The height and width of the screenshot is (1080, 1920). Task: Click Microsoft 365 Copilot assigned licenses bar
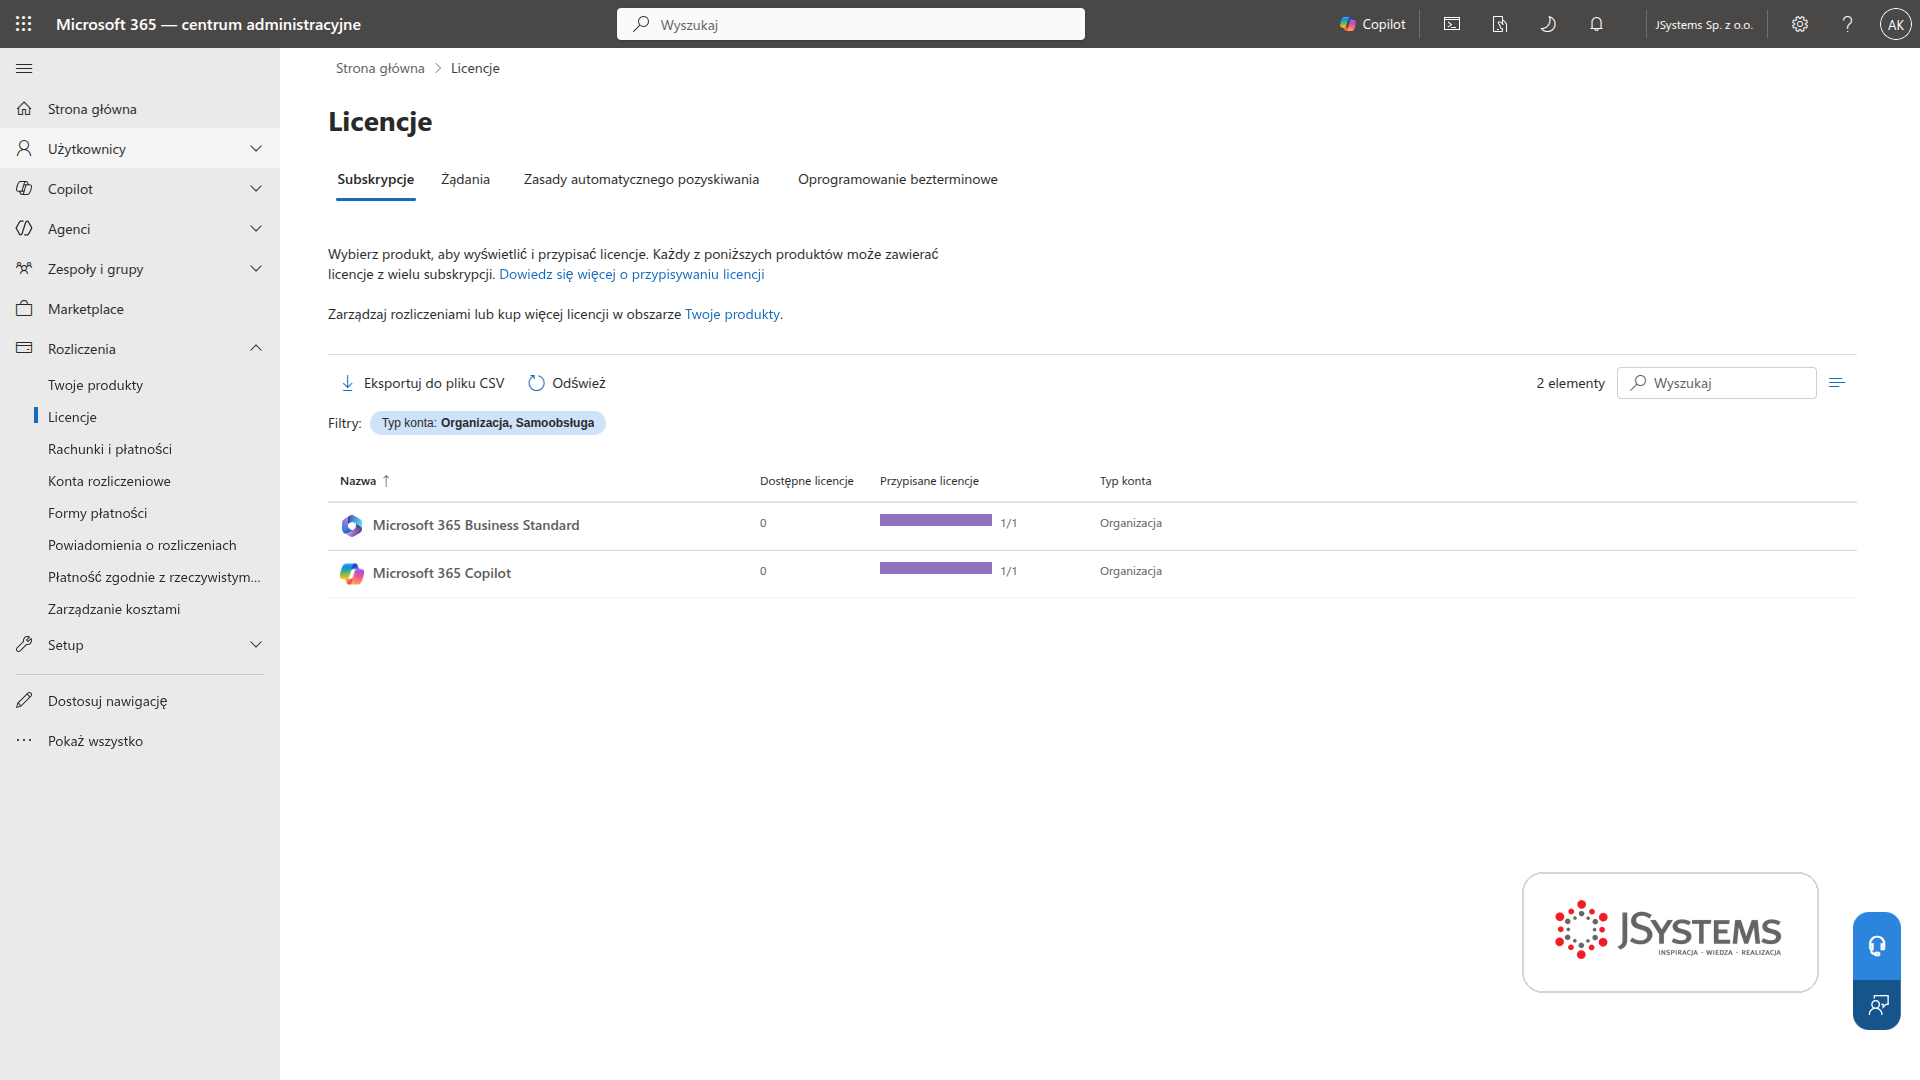pos(936,568)
